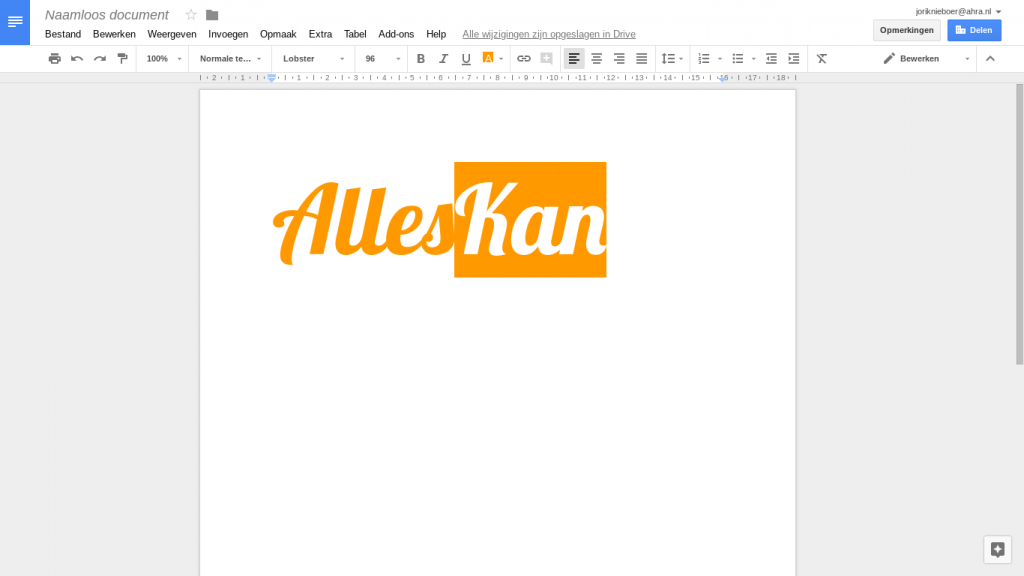Click the clear formatting icon
The image size is (1024, 576).
click(821, 59)
